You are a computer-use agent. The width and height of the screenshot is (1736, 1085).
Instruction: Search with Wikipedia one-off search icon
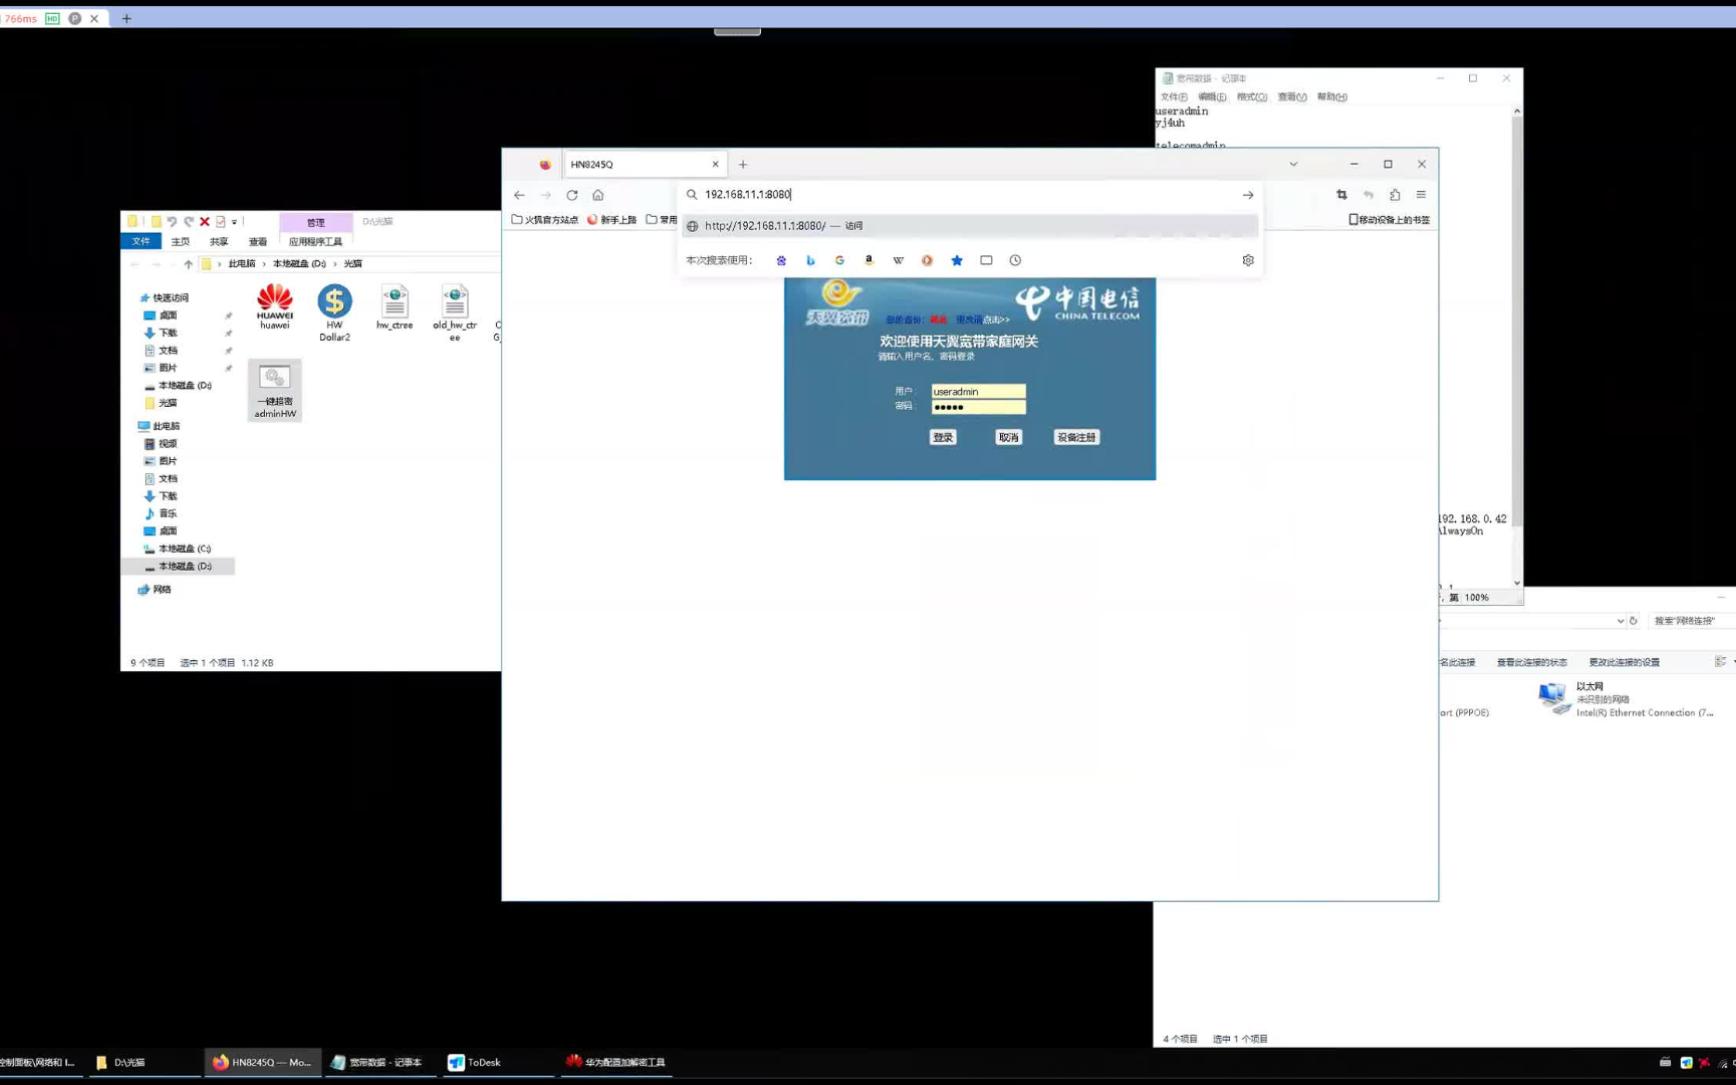[x=898, y=260]
